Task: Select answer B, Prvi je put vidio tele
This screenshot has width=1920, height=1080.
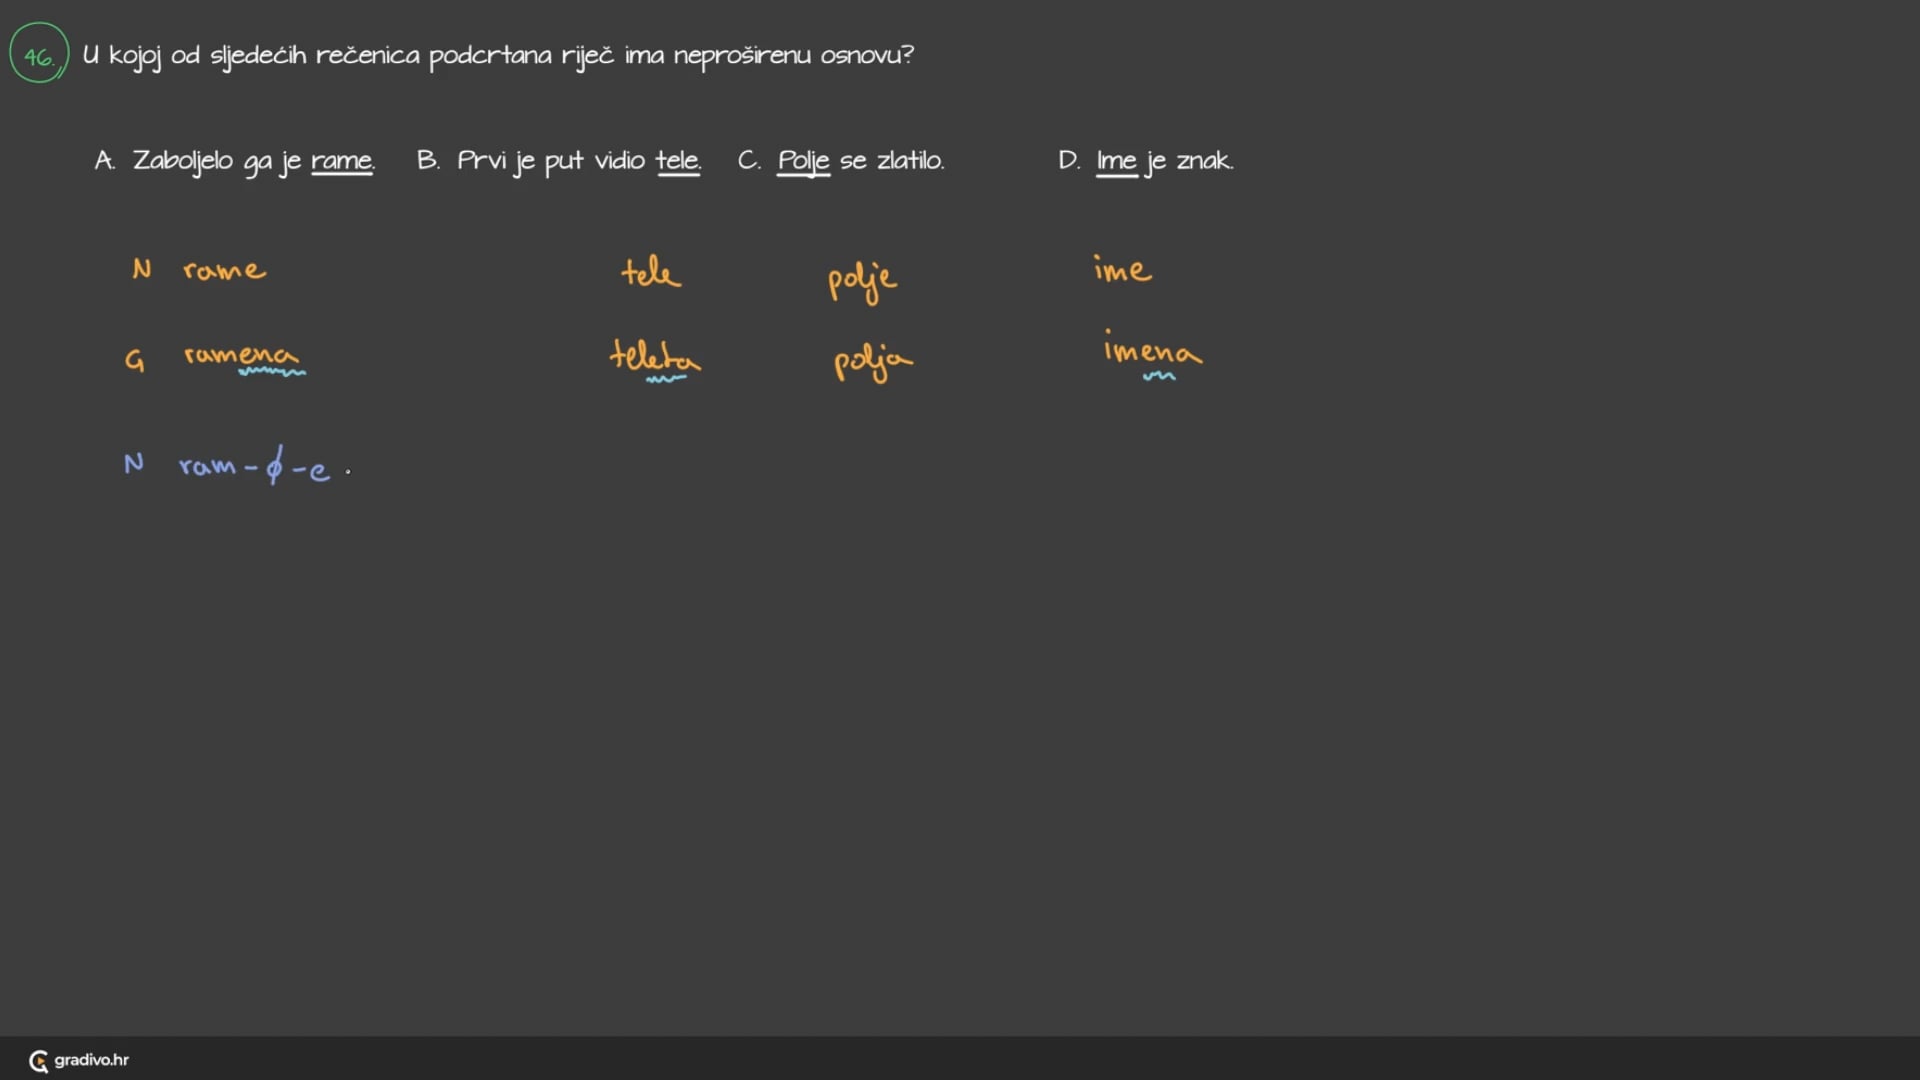Action: click(x=558, y=161)
